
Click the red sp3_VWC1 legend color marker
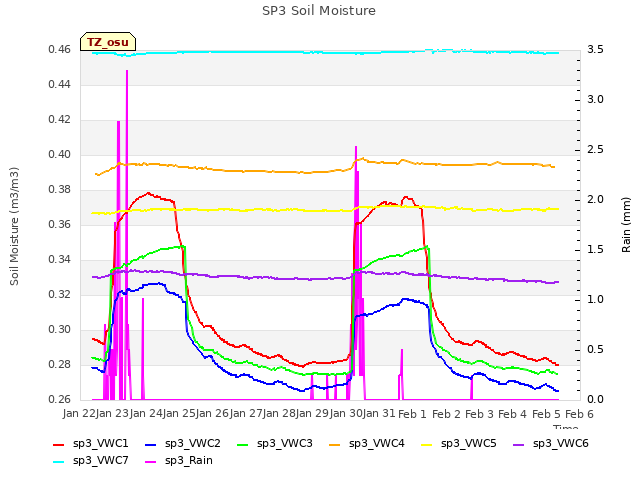point(59,444)
